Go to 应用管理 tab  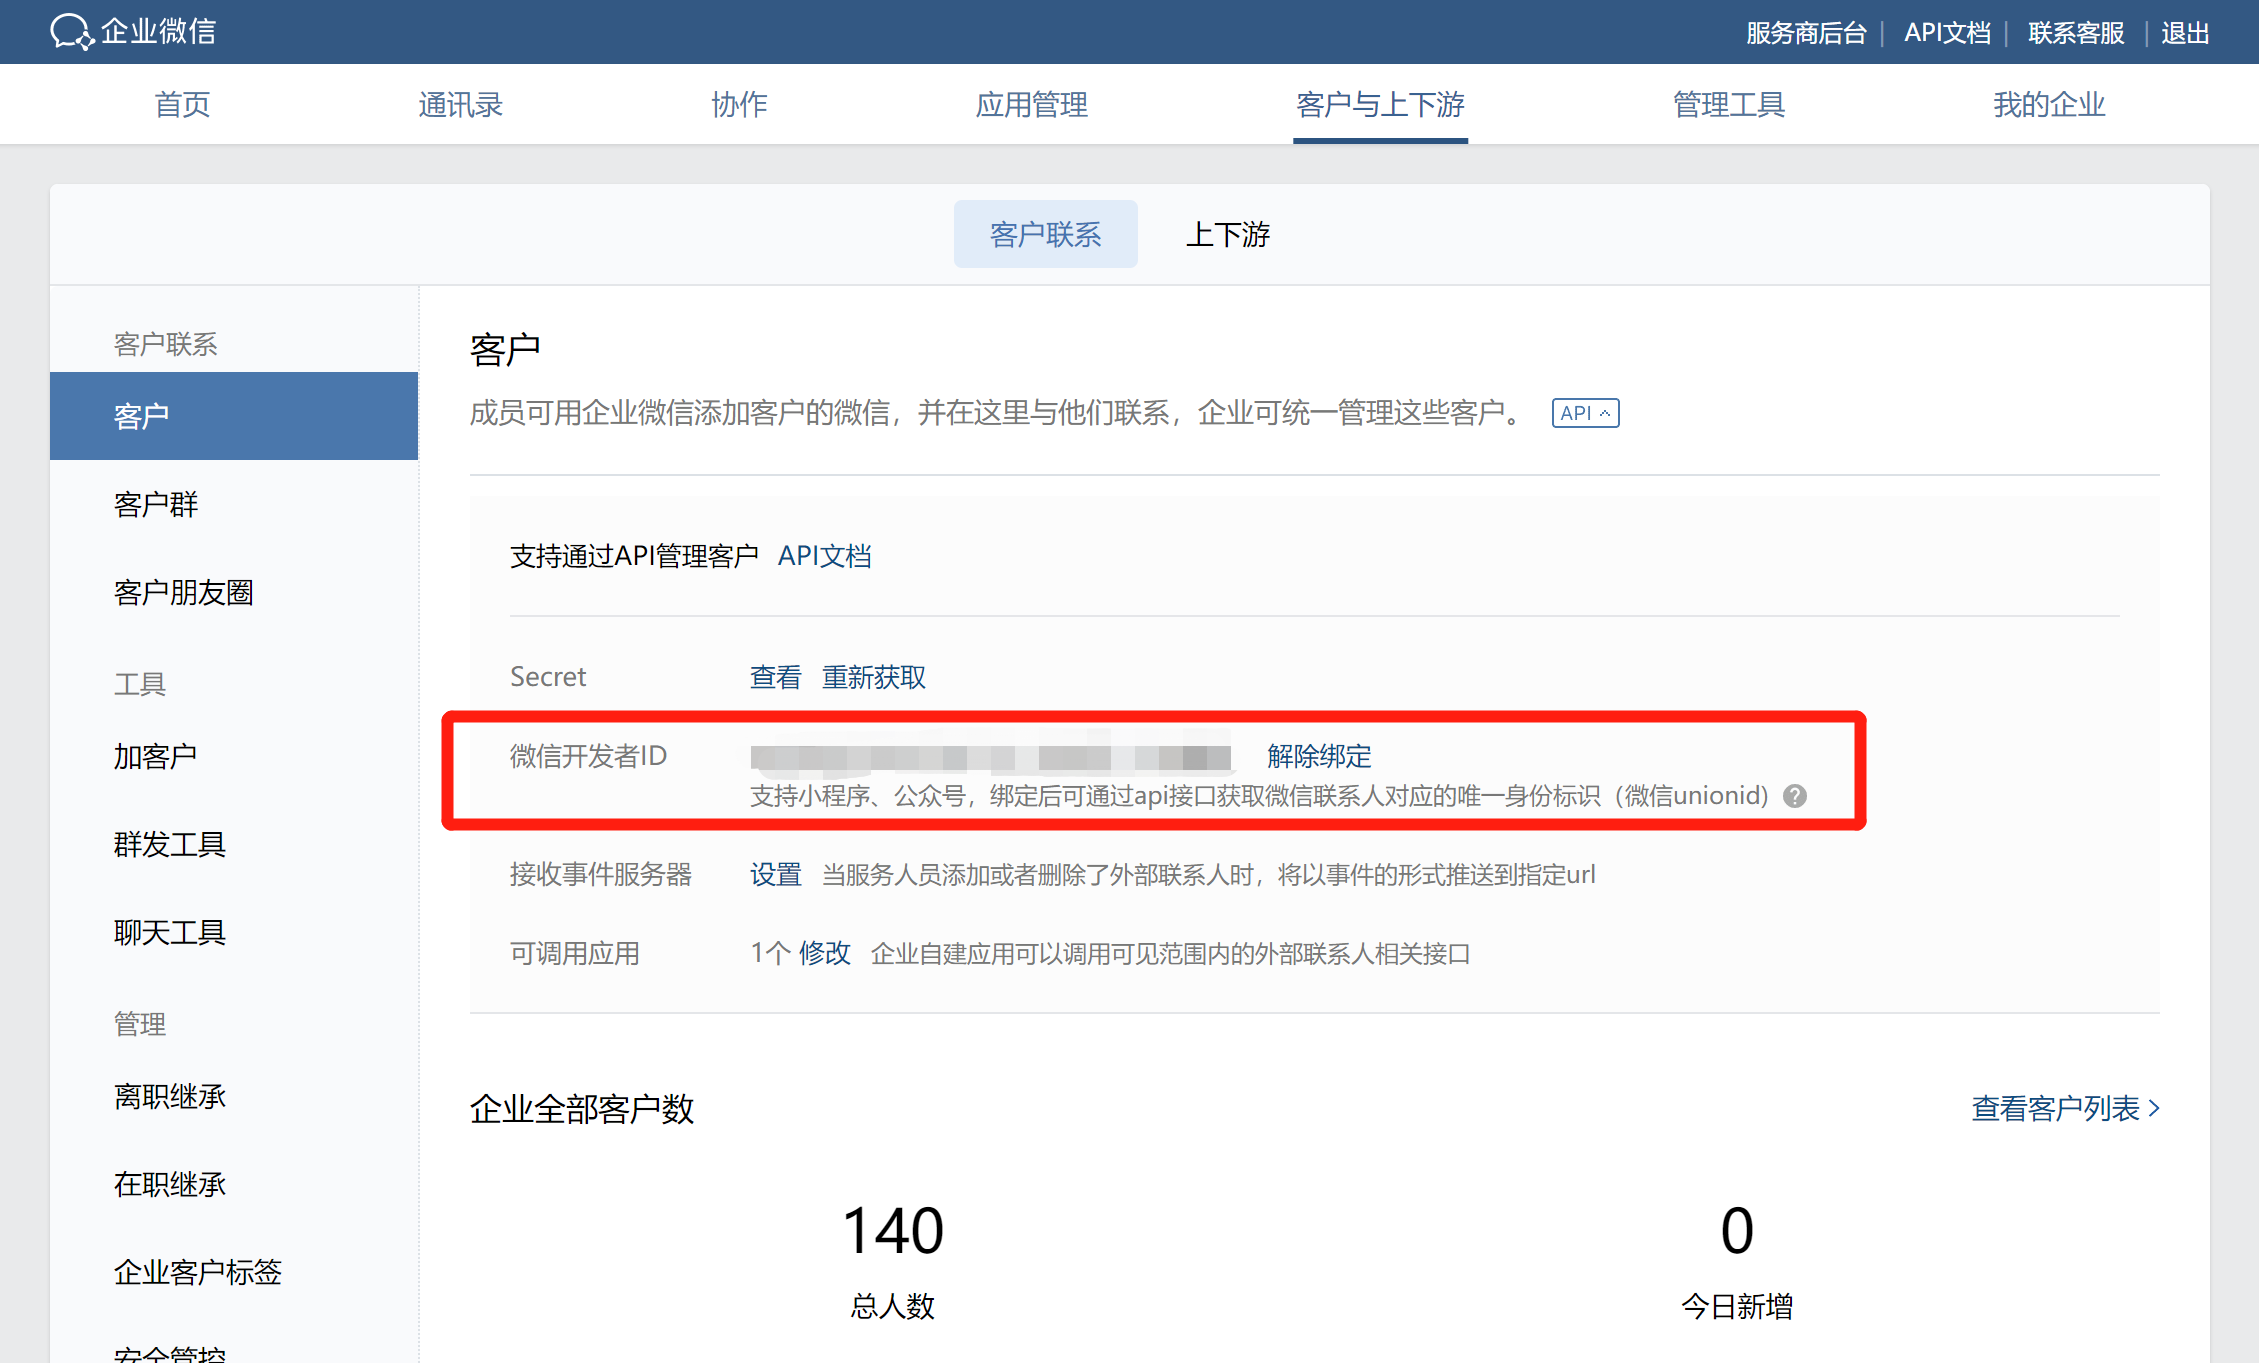click(1031, 104)
